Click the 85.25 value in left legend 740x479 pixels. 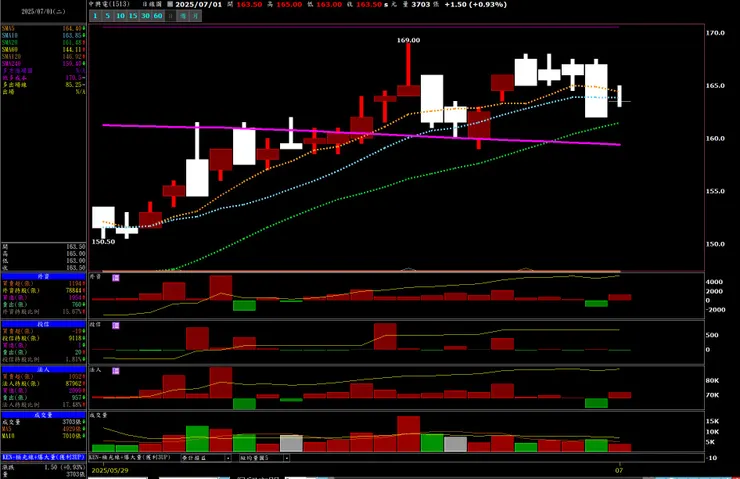(73, 85)
